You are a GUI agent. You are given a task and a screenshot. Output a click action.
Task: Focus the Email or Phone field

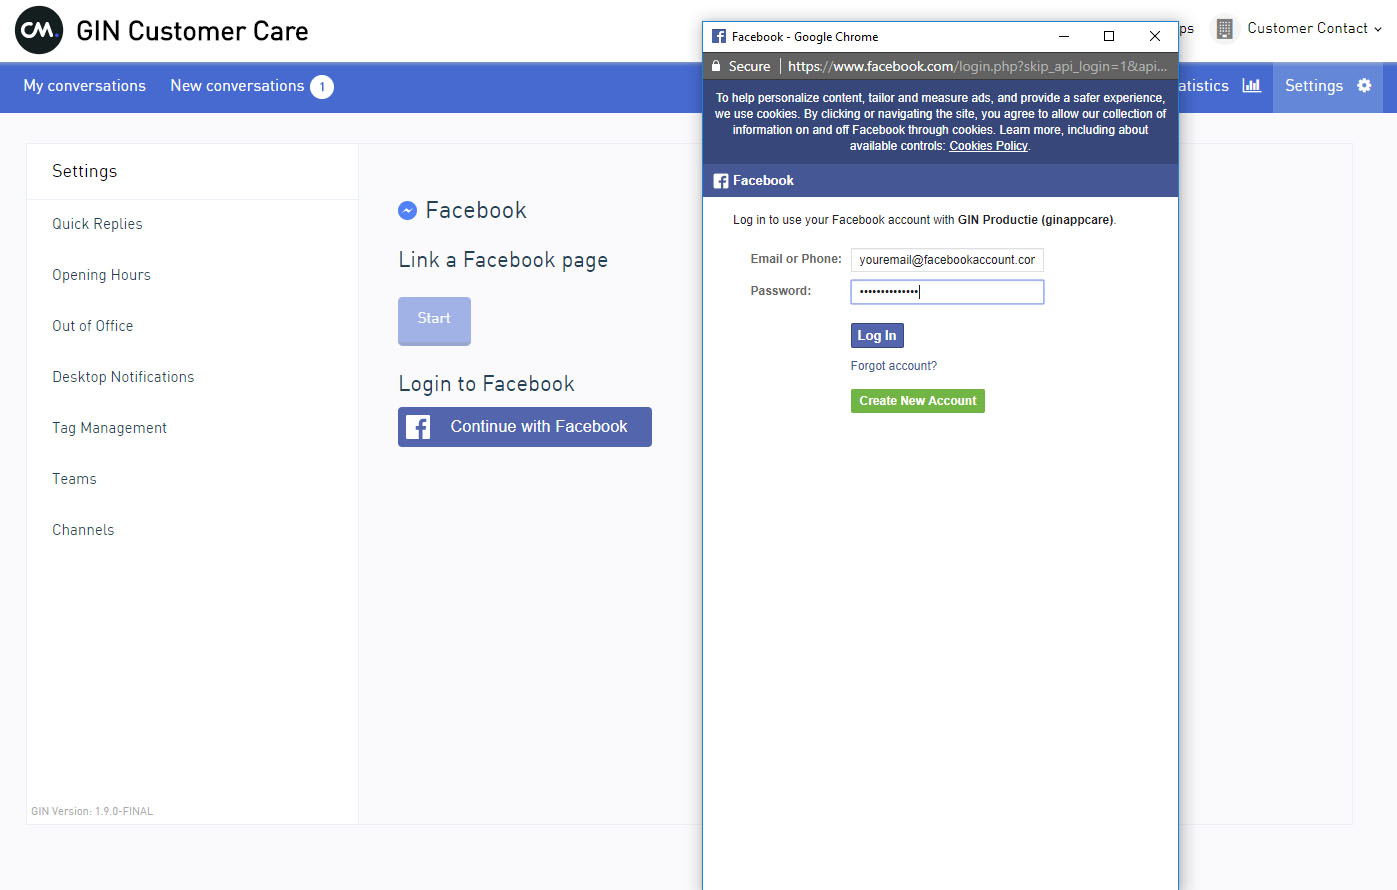point(947,260)
